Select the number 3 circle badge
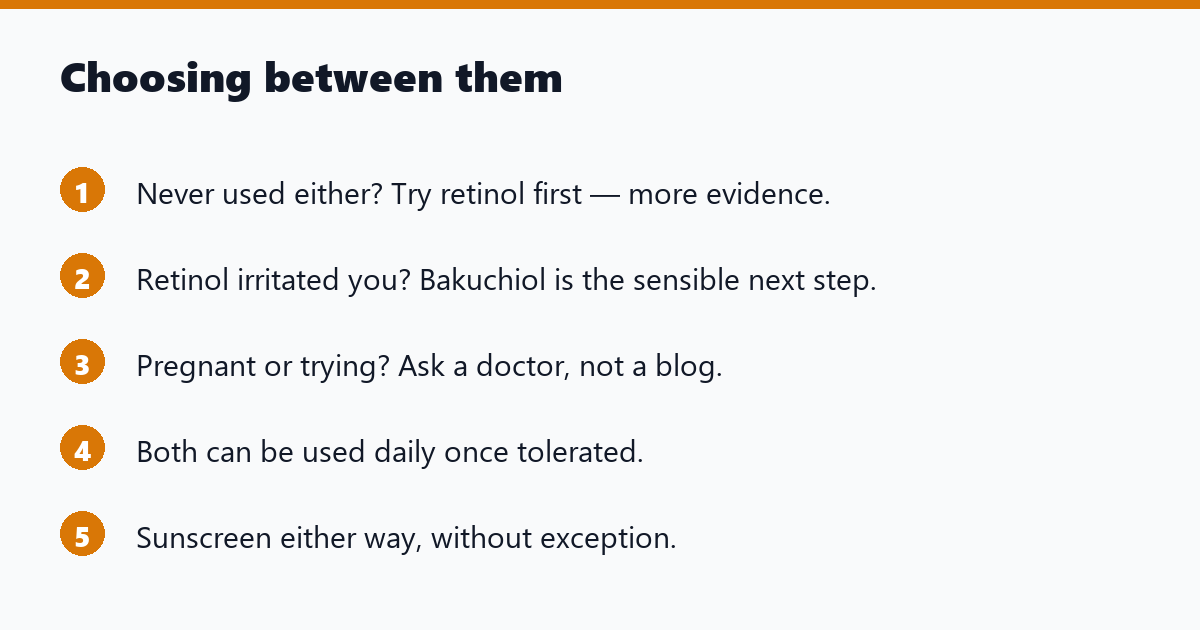This screenshot has height=630, width=1200. (x=82, y=362)
